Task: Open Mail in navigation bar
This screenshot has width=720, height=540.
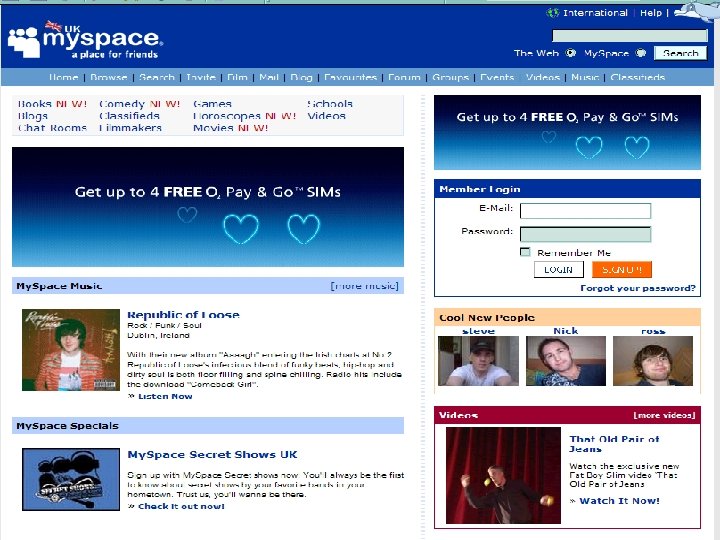Action: point(269,77)
